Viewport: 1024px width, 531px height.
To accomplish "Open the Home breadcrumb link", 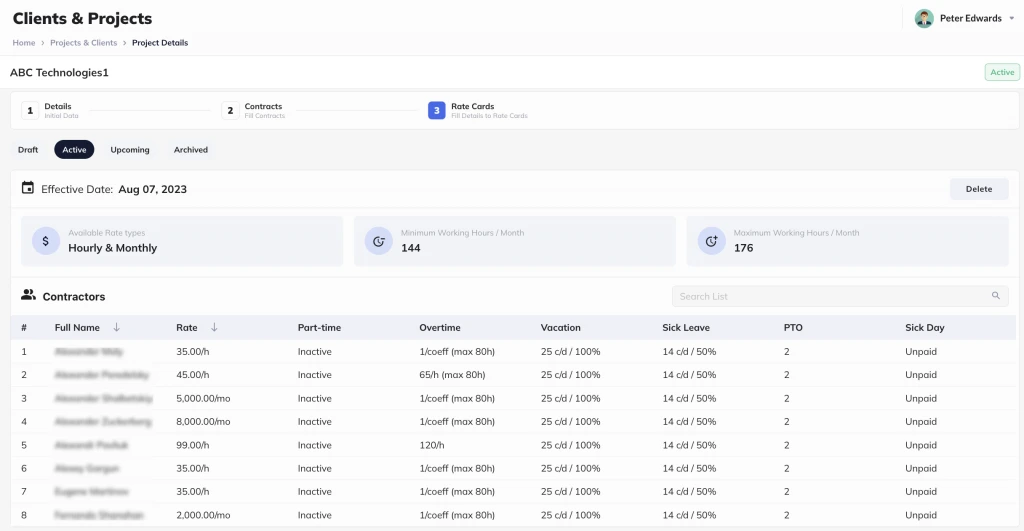I will coord(24,42).
